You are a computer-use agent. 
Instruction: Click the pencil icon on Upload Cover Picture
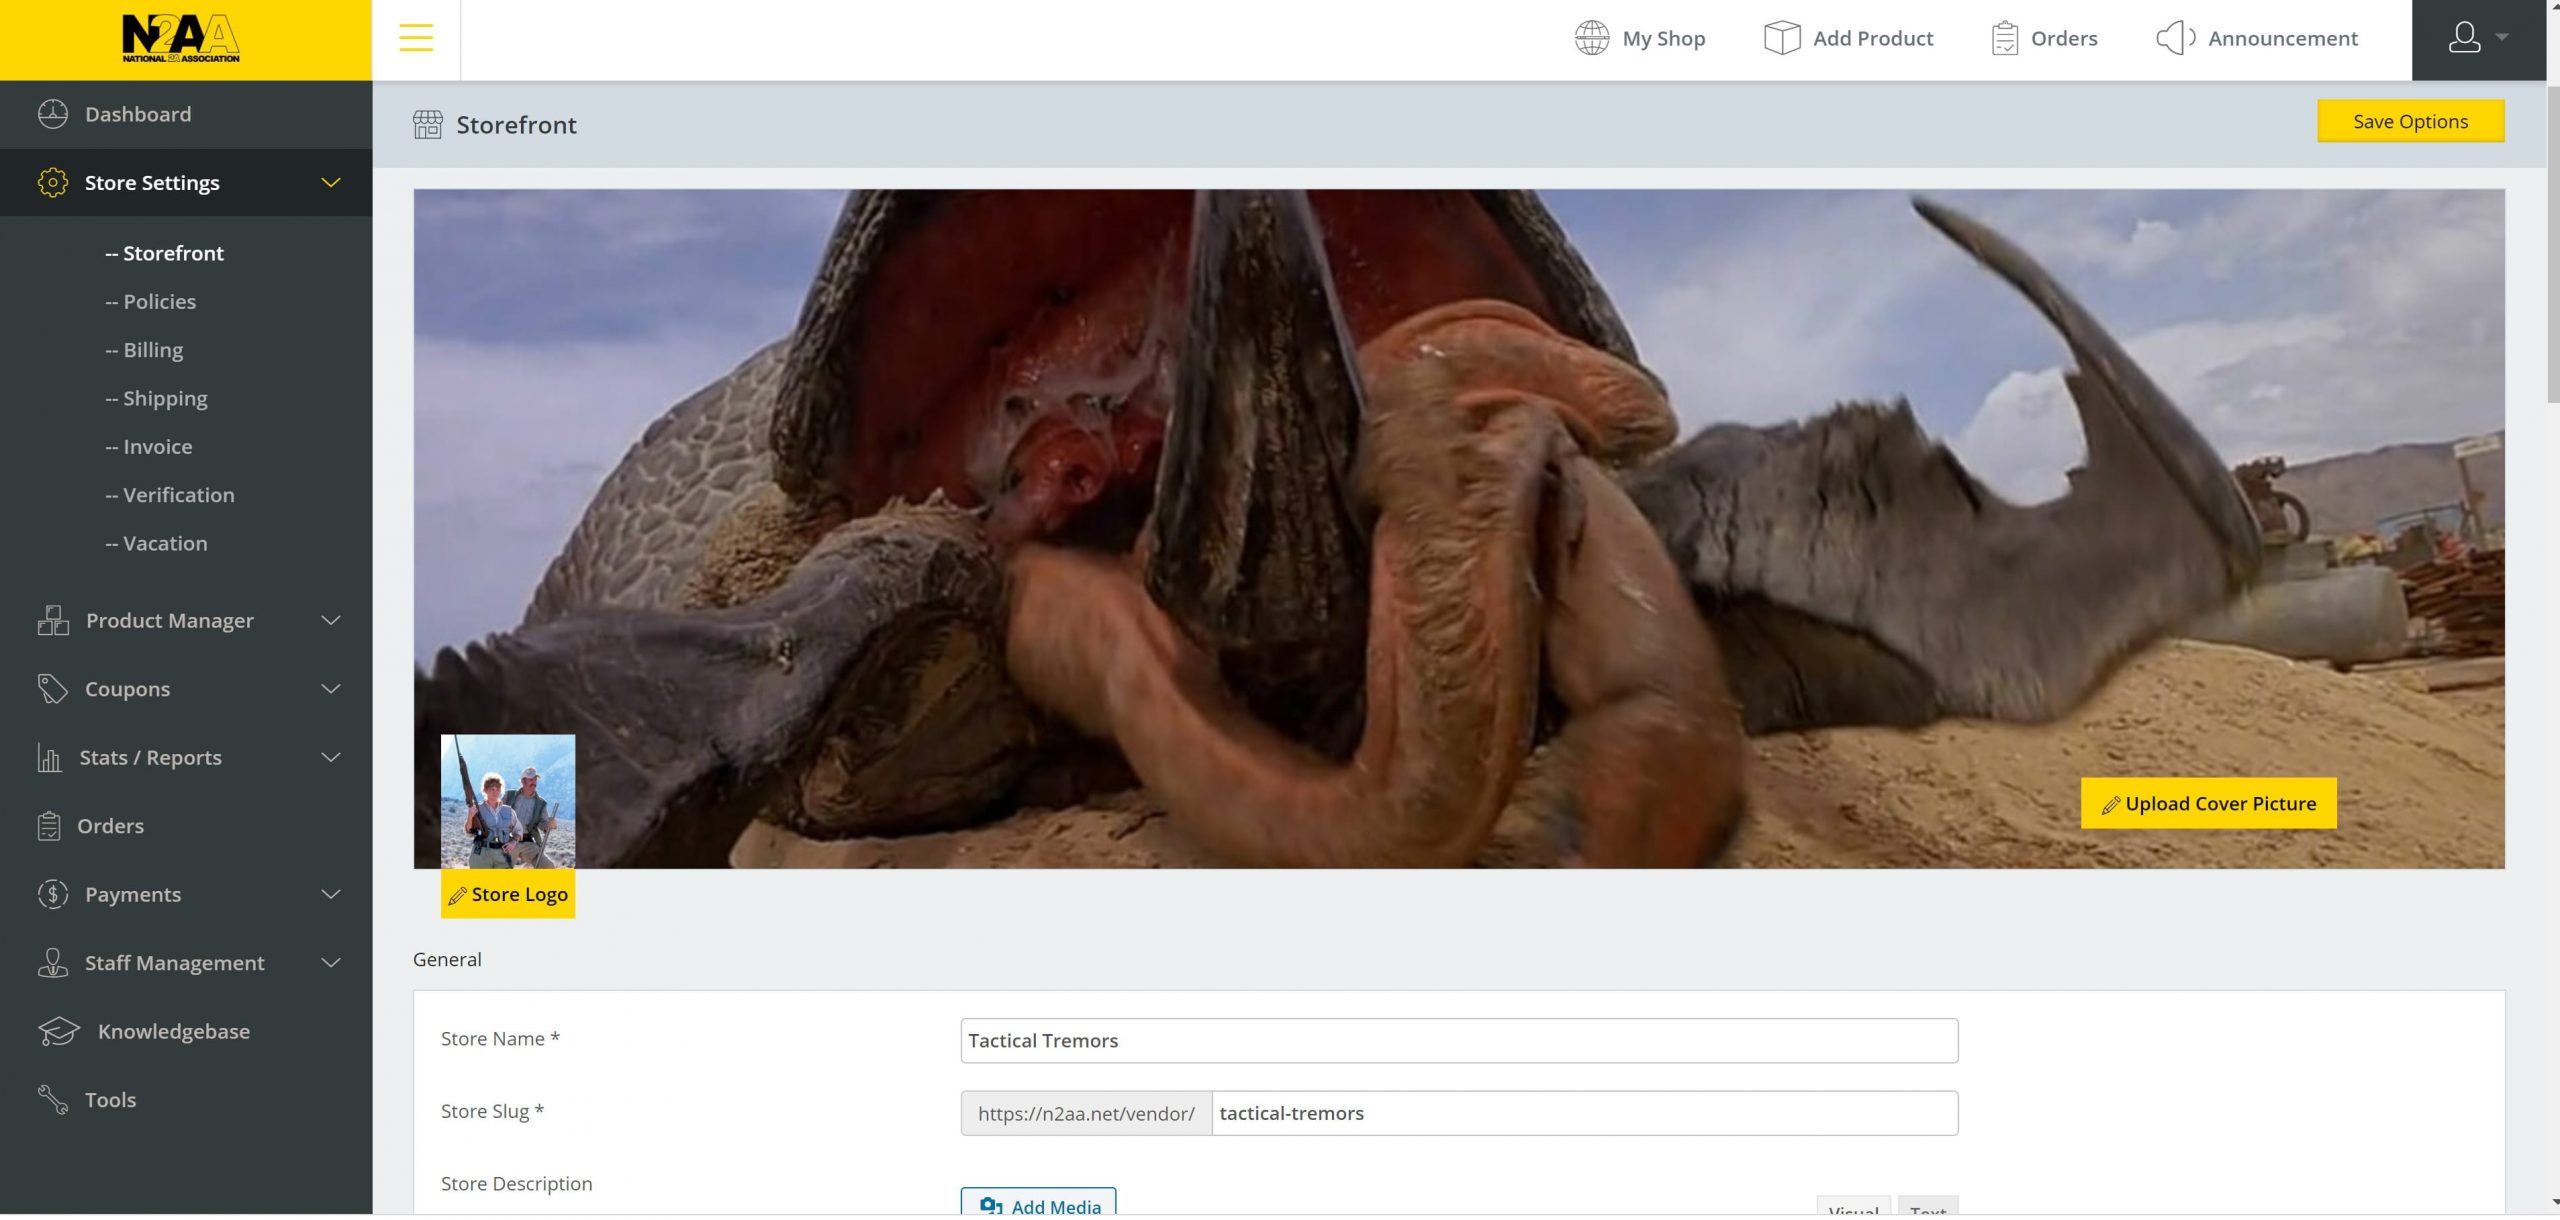point(2110,805)
